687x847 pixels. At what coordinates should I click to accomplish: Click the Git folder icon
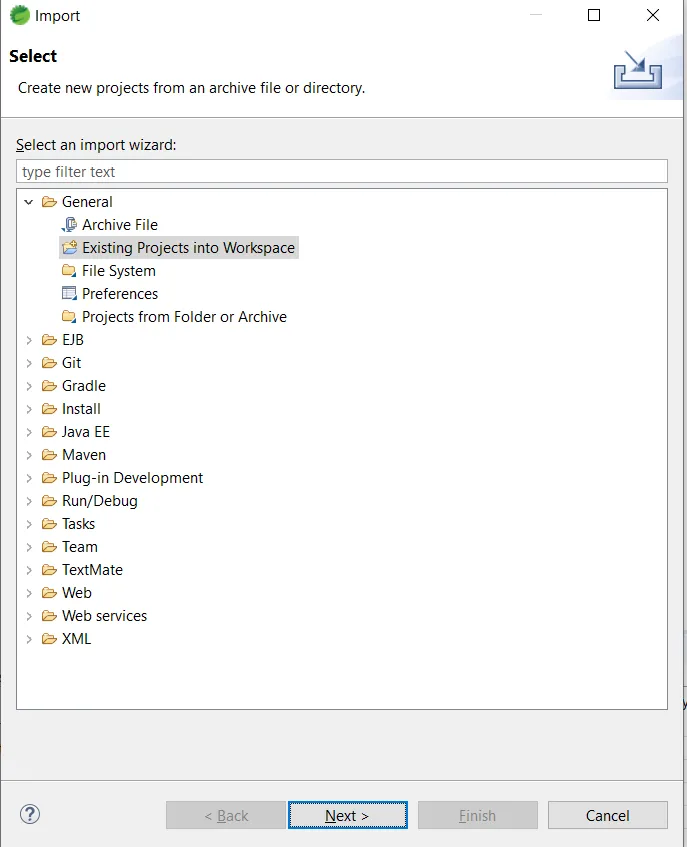coord(49,363)
